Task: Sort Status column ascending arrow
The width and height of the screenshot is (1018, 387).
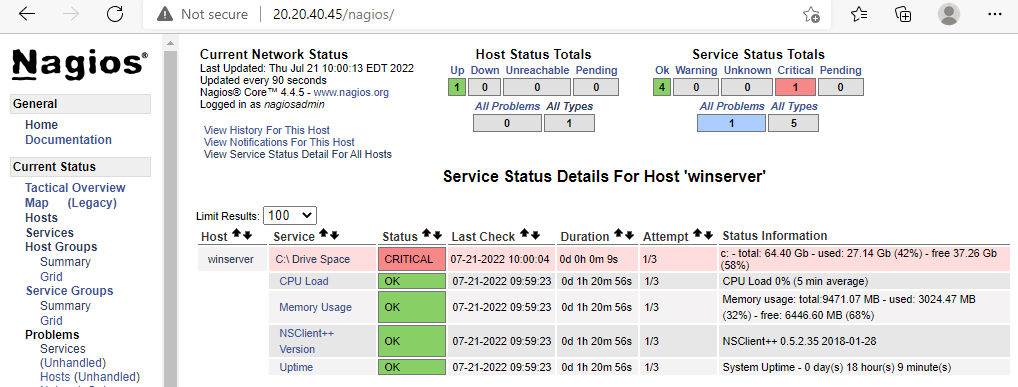Action: (x=427, y=234)
